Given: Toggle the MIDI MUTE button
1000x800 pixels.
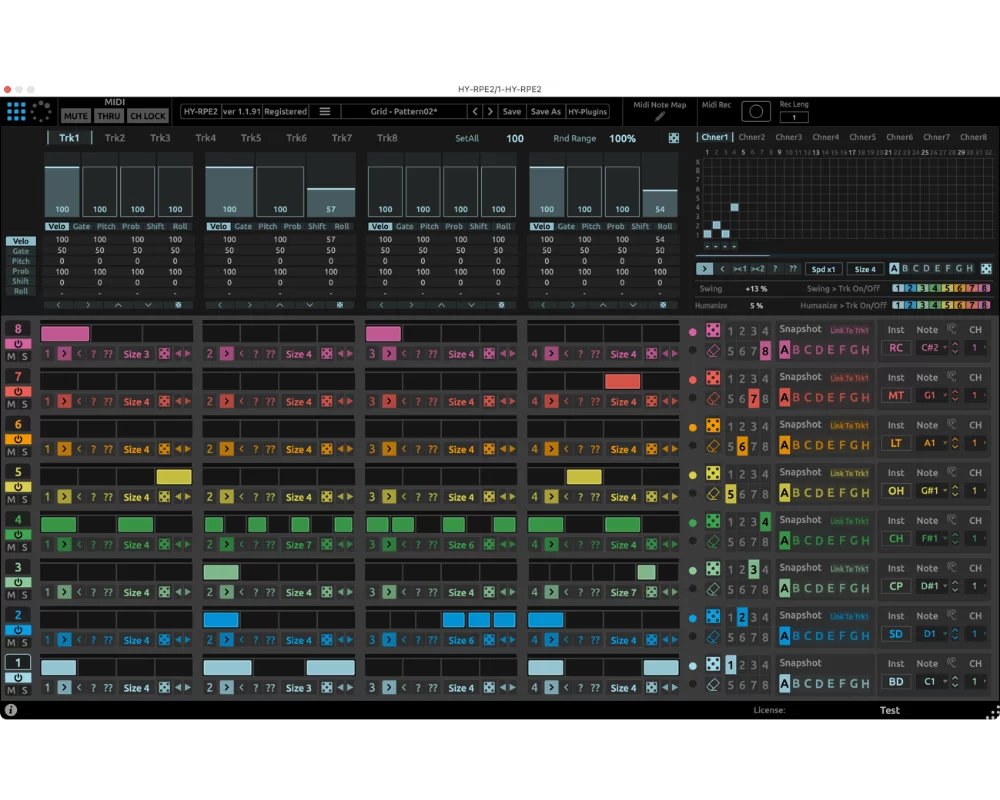Looking at the screenshot, I should click(x=75, y=116).
